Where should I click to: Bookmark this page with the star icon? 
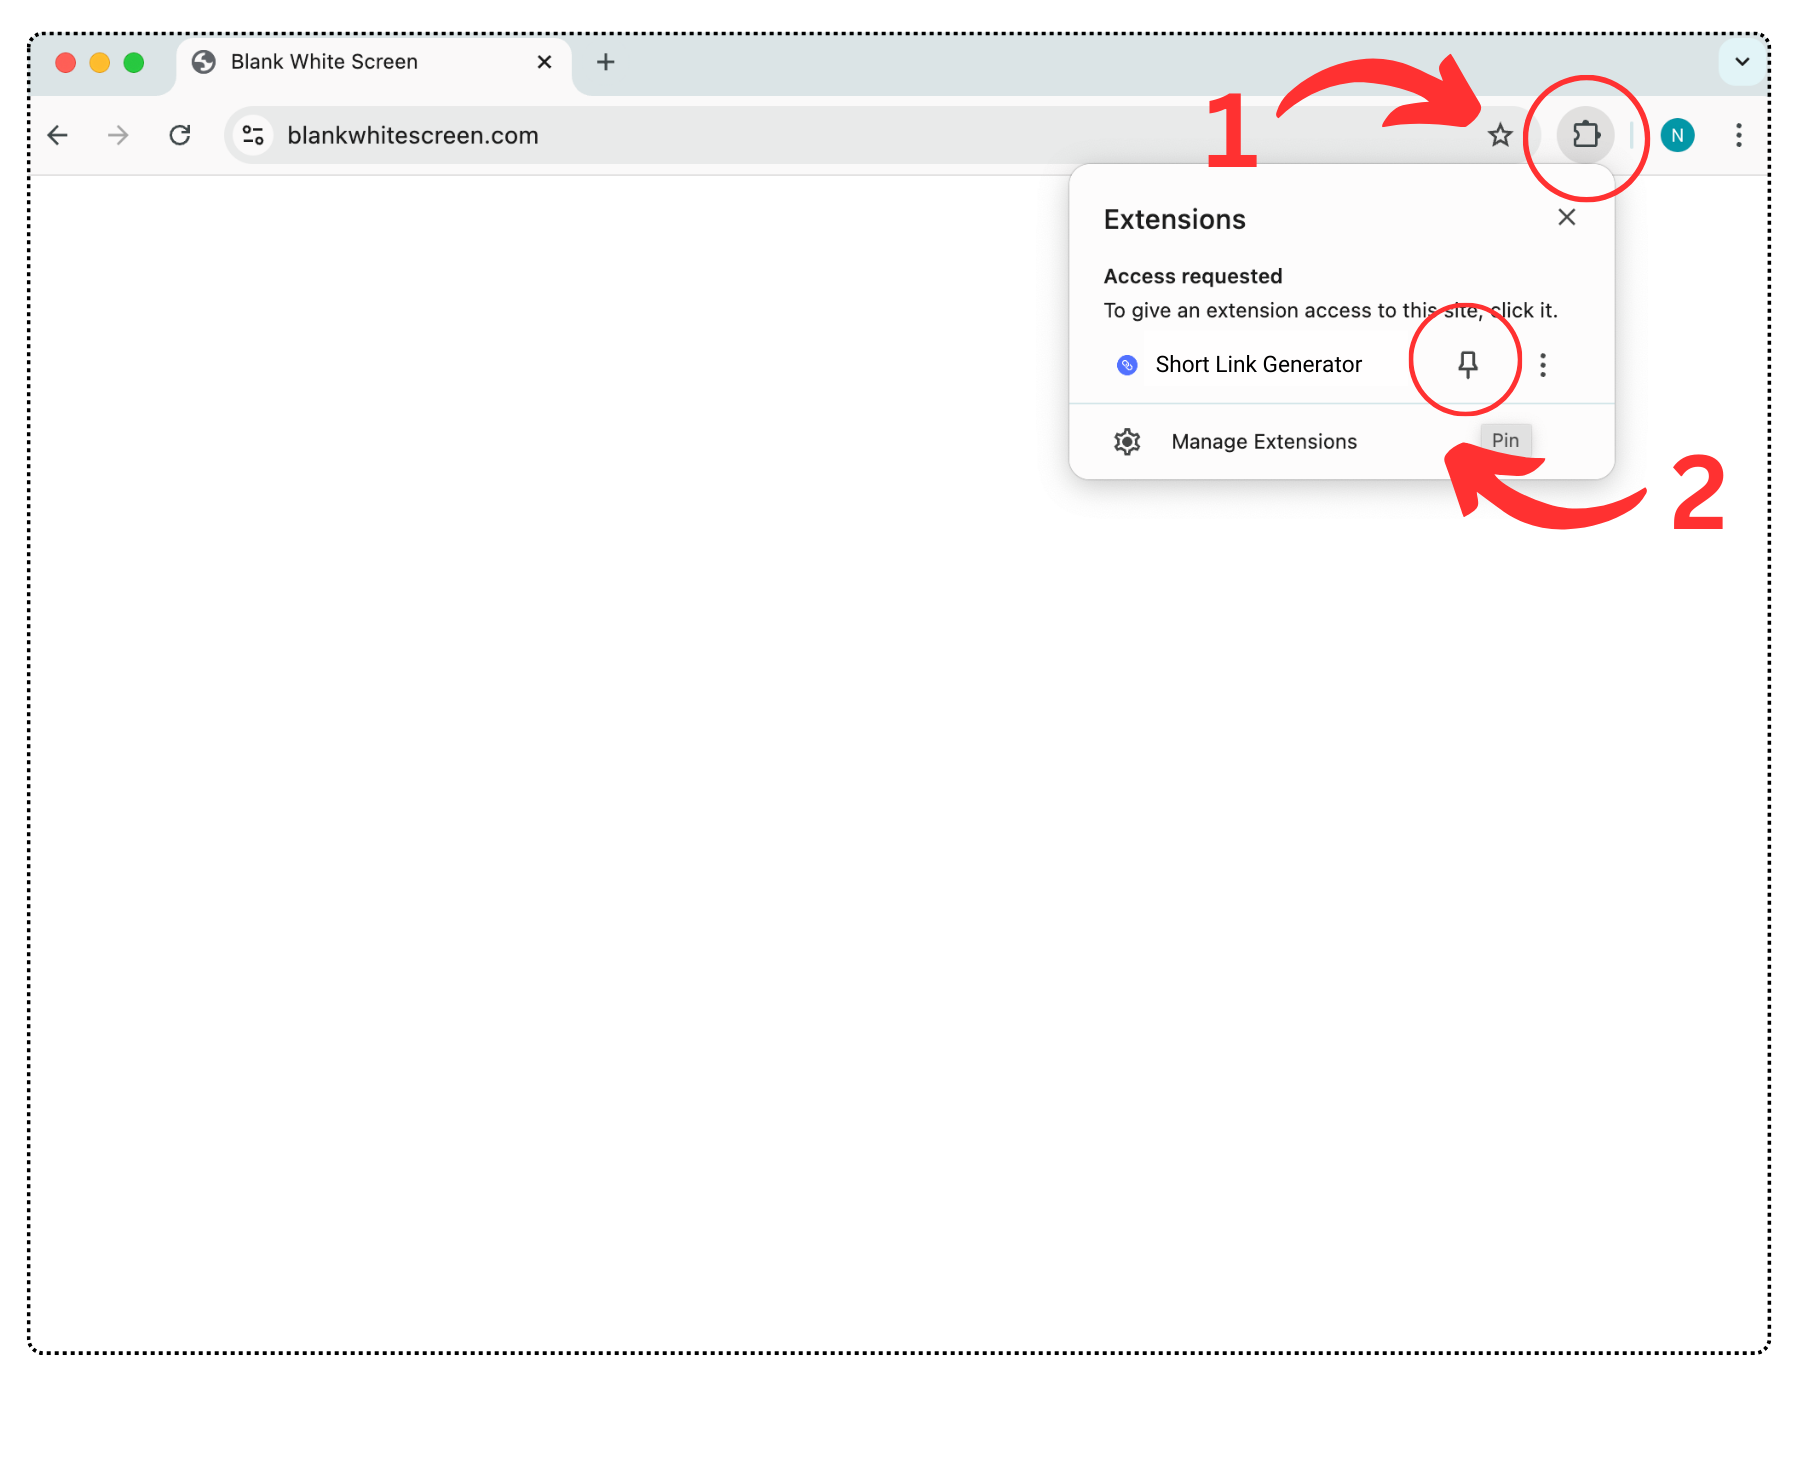tap(1499, 135)
